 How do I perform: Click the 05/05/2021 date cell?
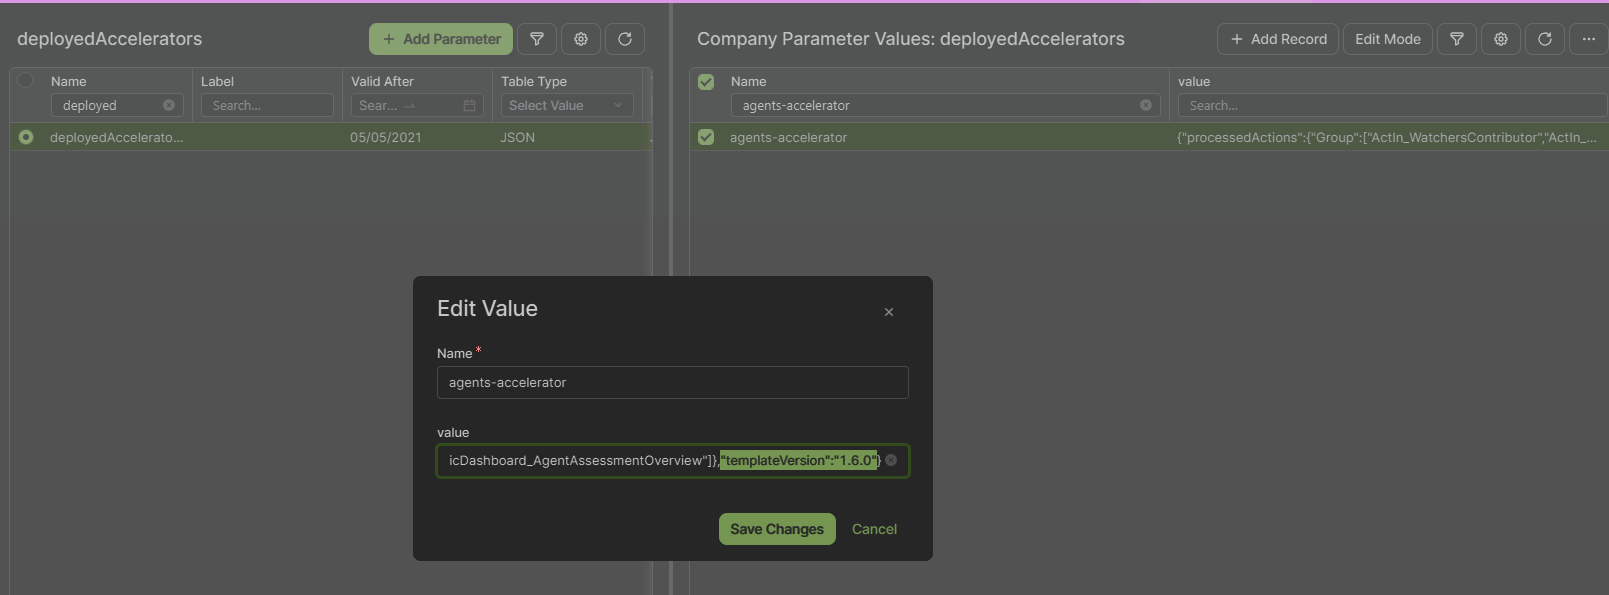(385, 137)
